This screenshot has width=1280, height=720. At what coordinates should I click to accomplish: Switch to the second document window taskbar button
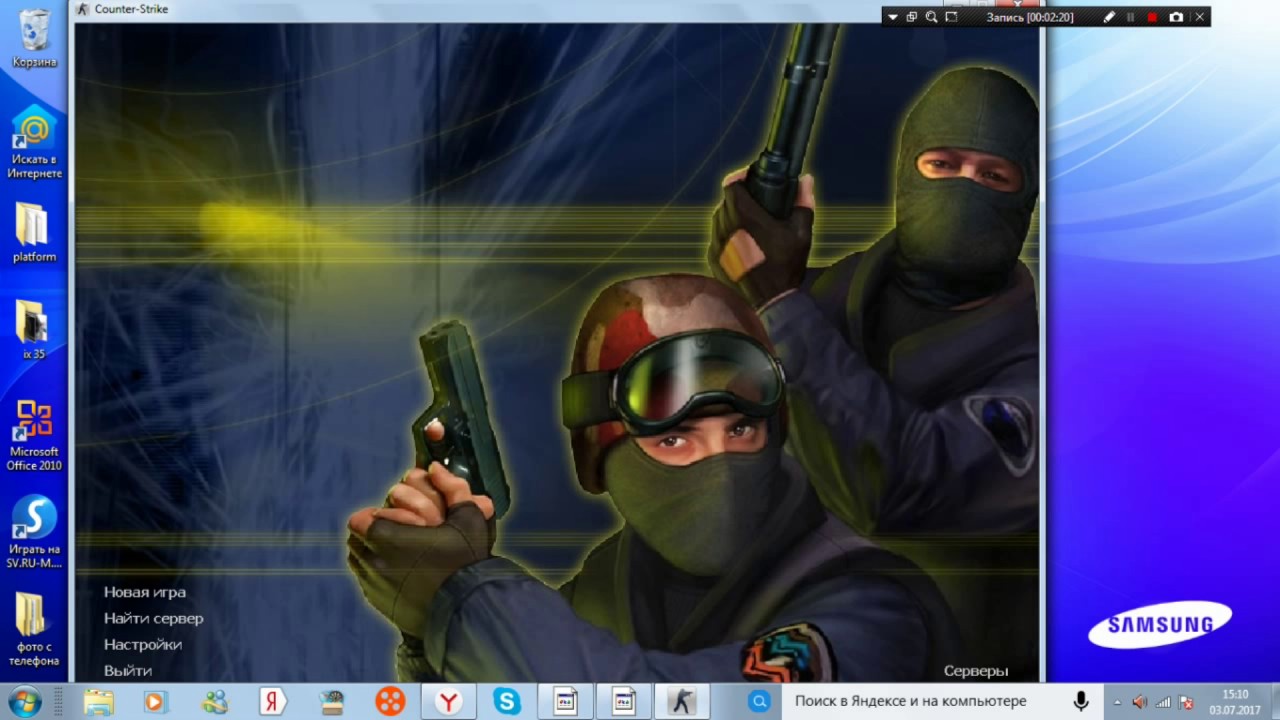click(x=624, y=701)
